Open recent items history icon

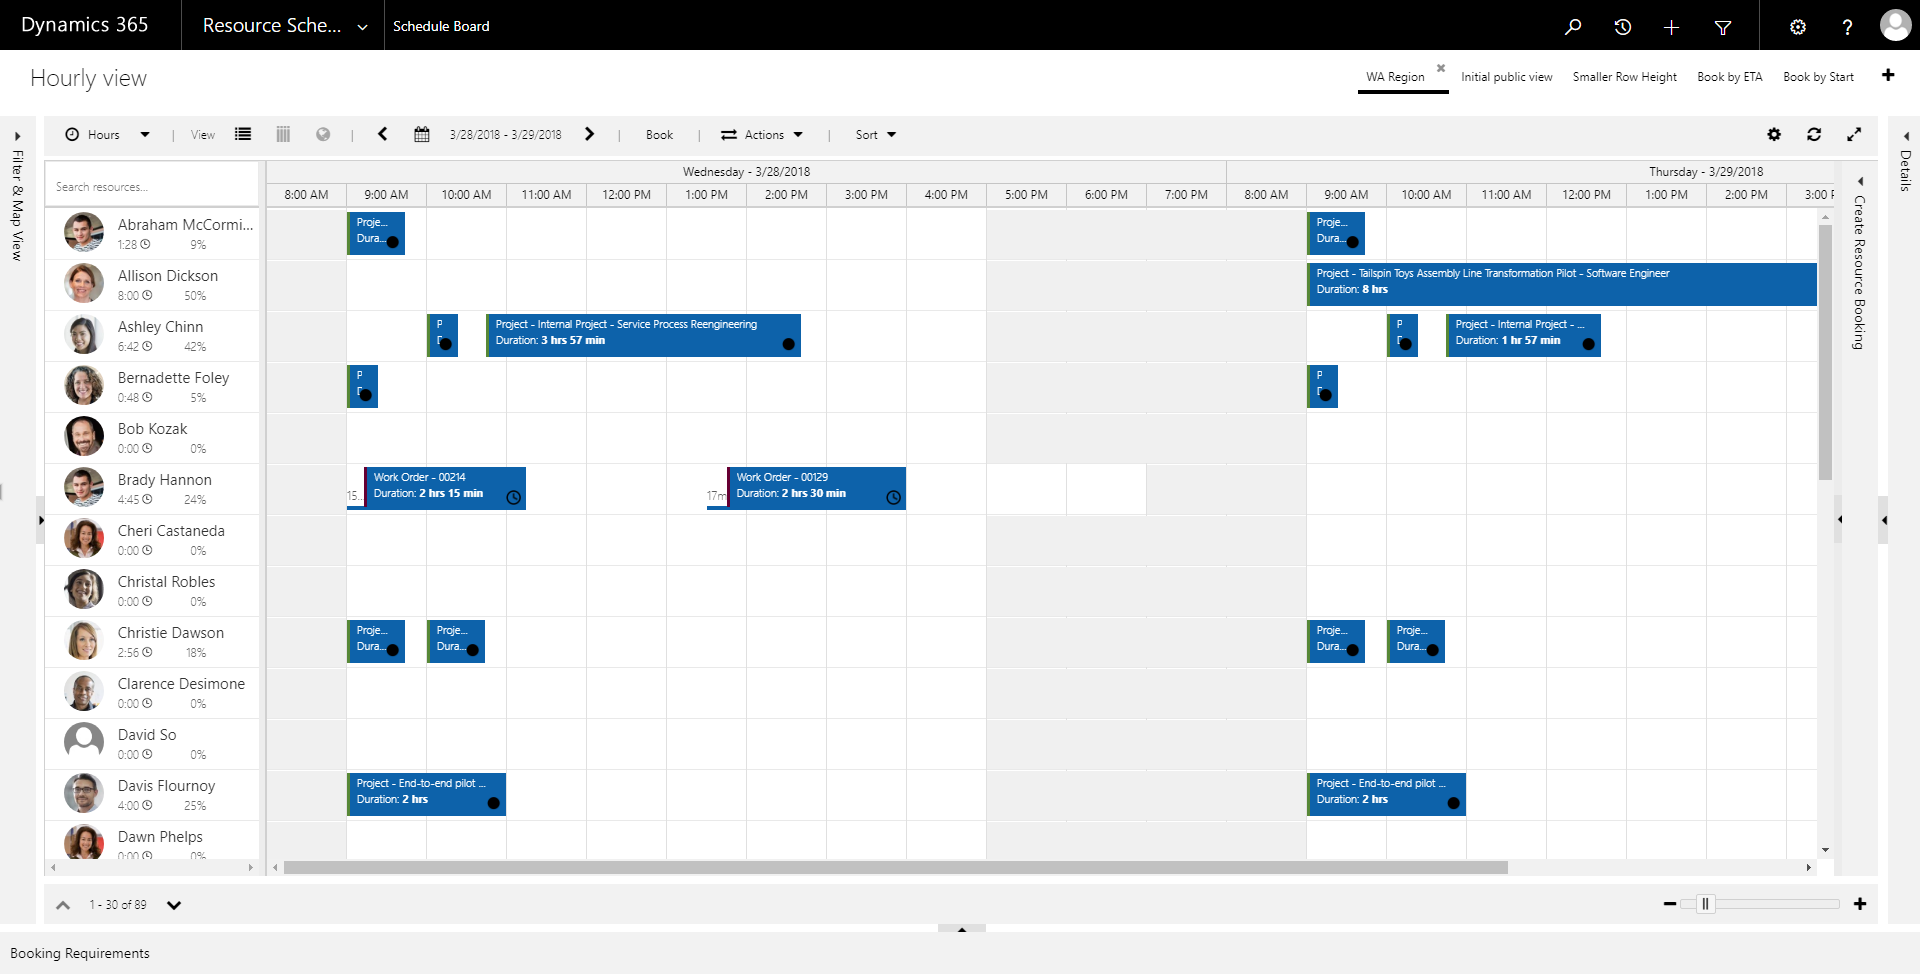pyautogui.click(x=1622, y=27)
